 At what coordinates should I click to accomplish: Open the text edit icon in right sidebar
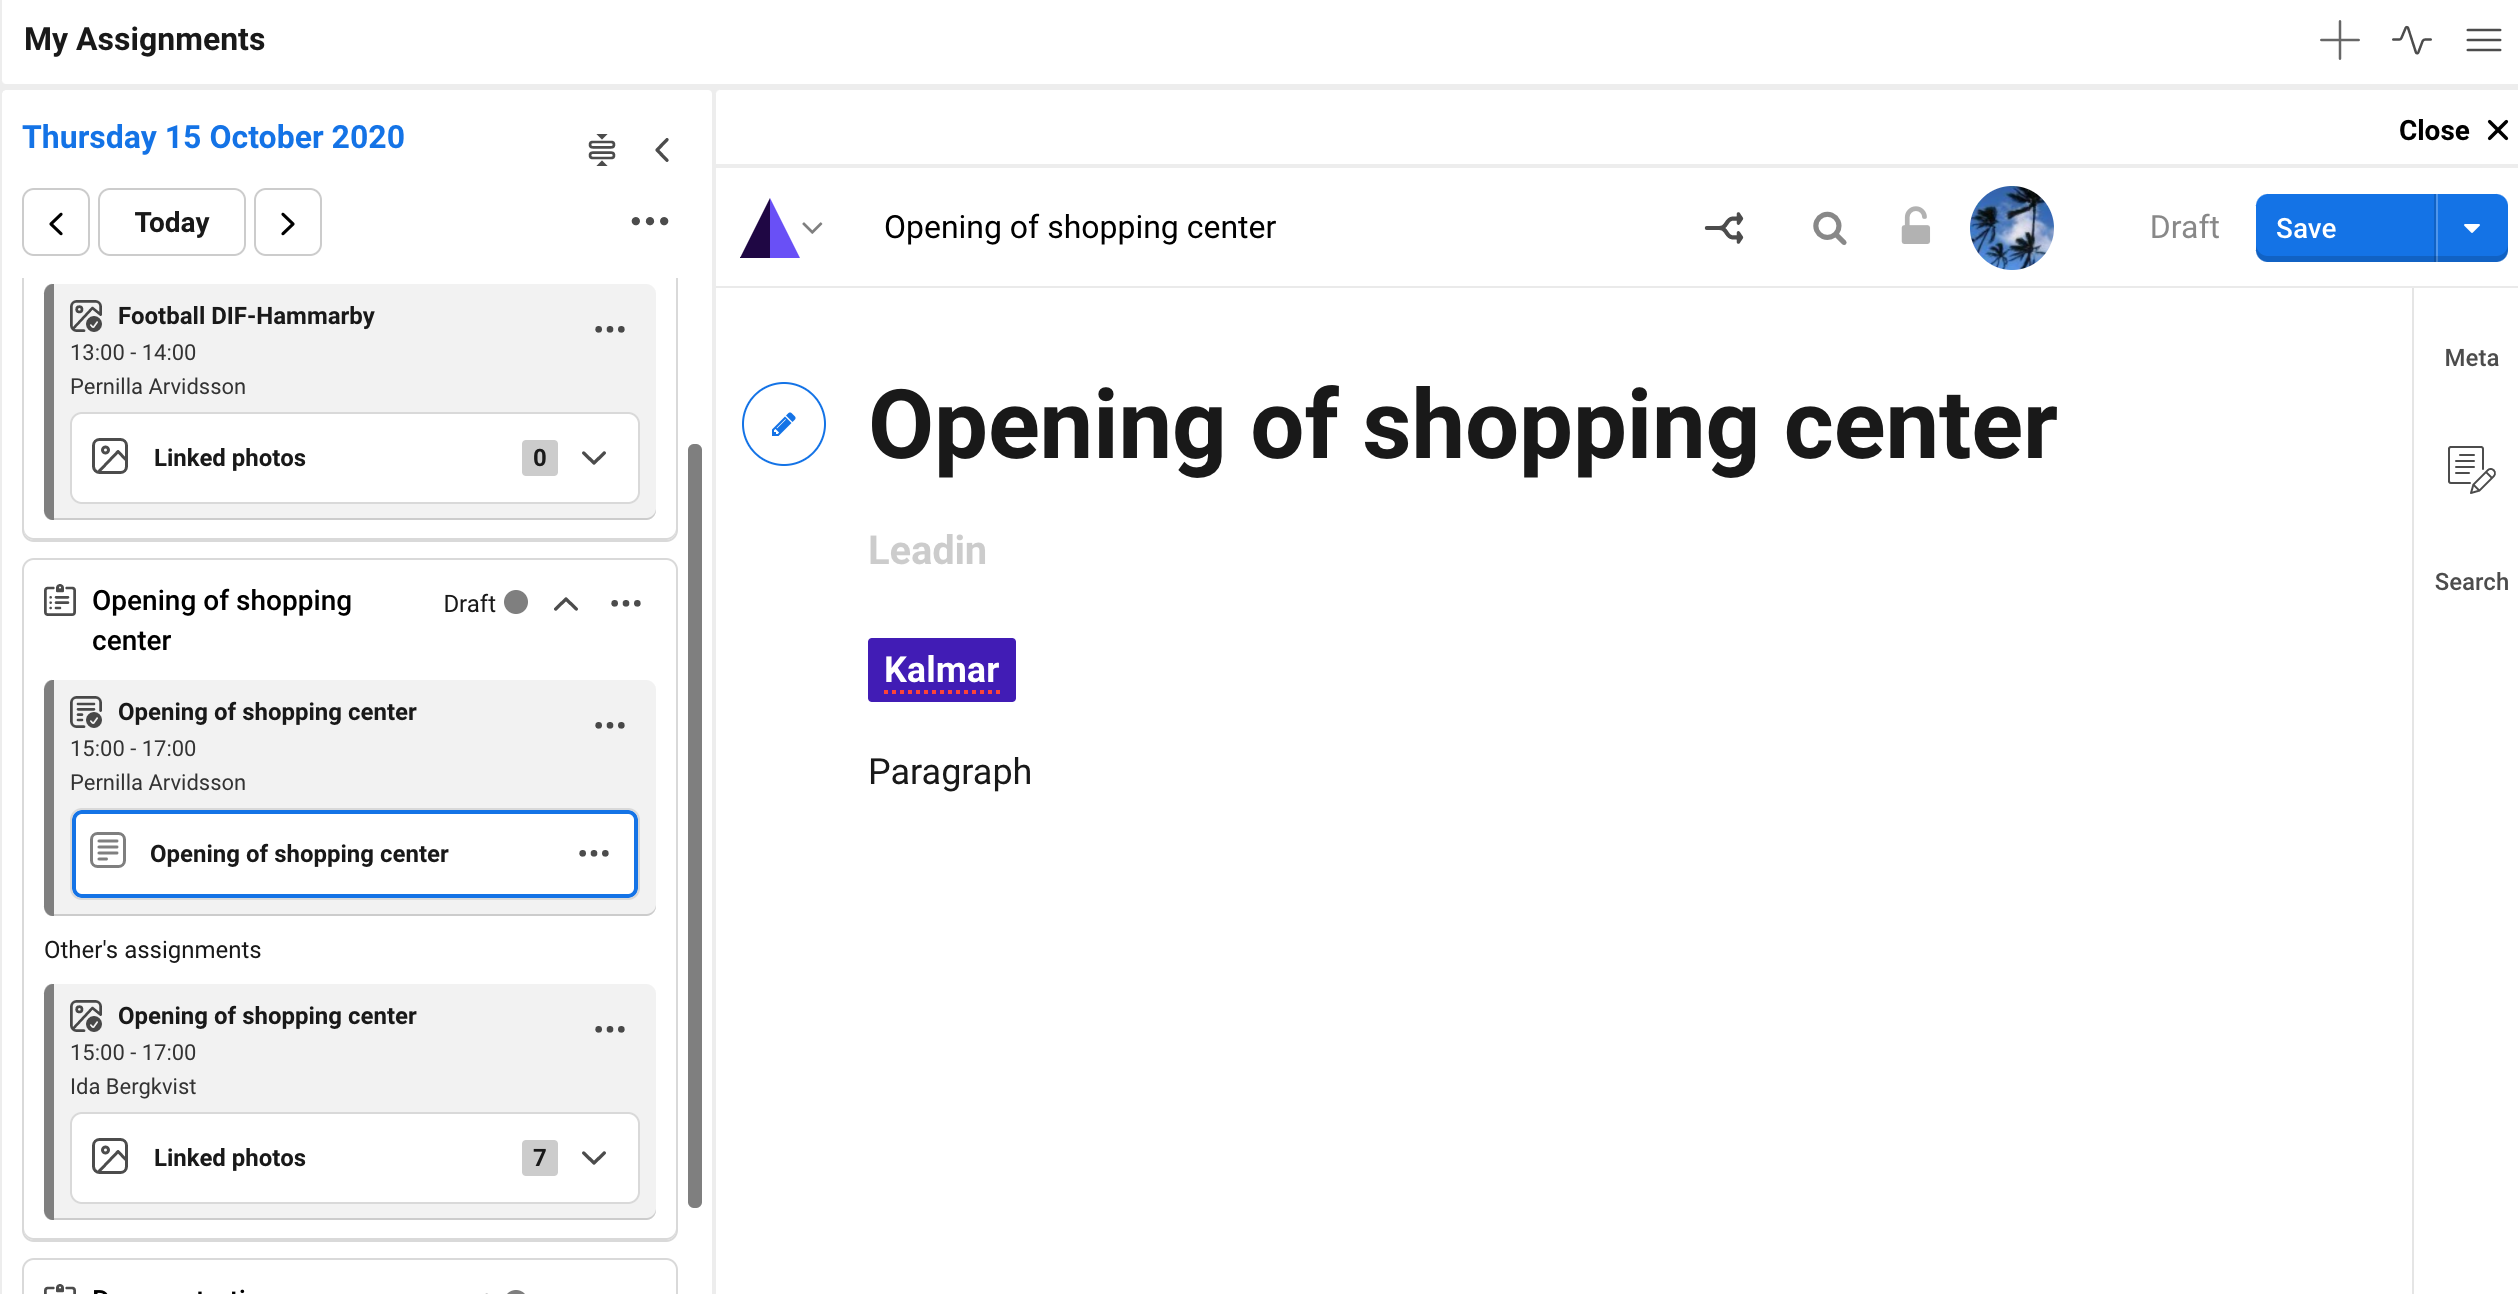(x=2470, y=469)
